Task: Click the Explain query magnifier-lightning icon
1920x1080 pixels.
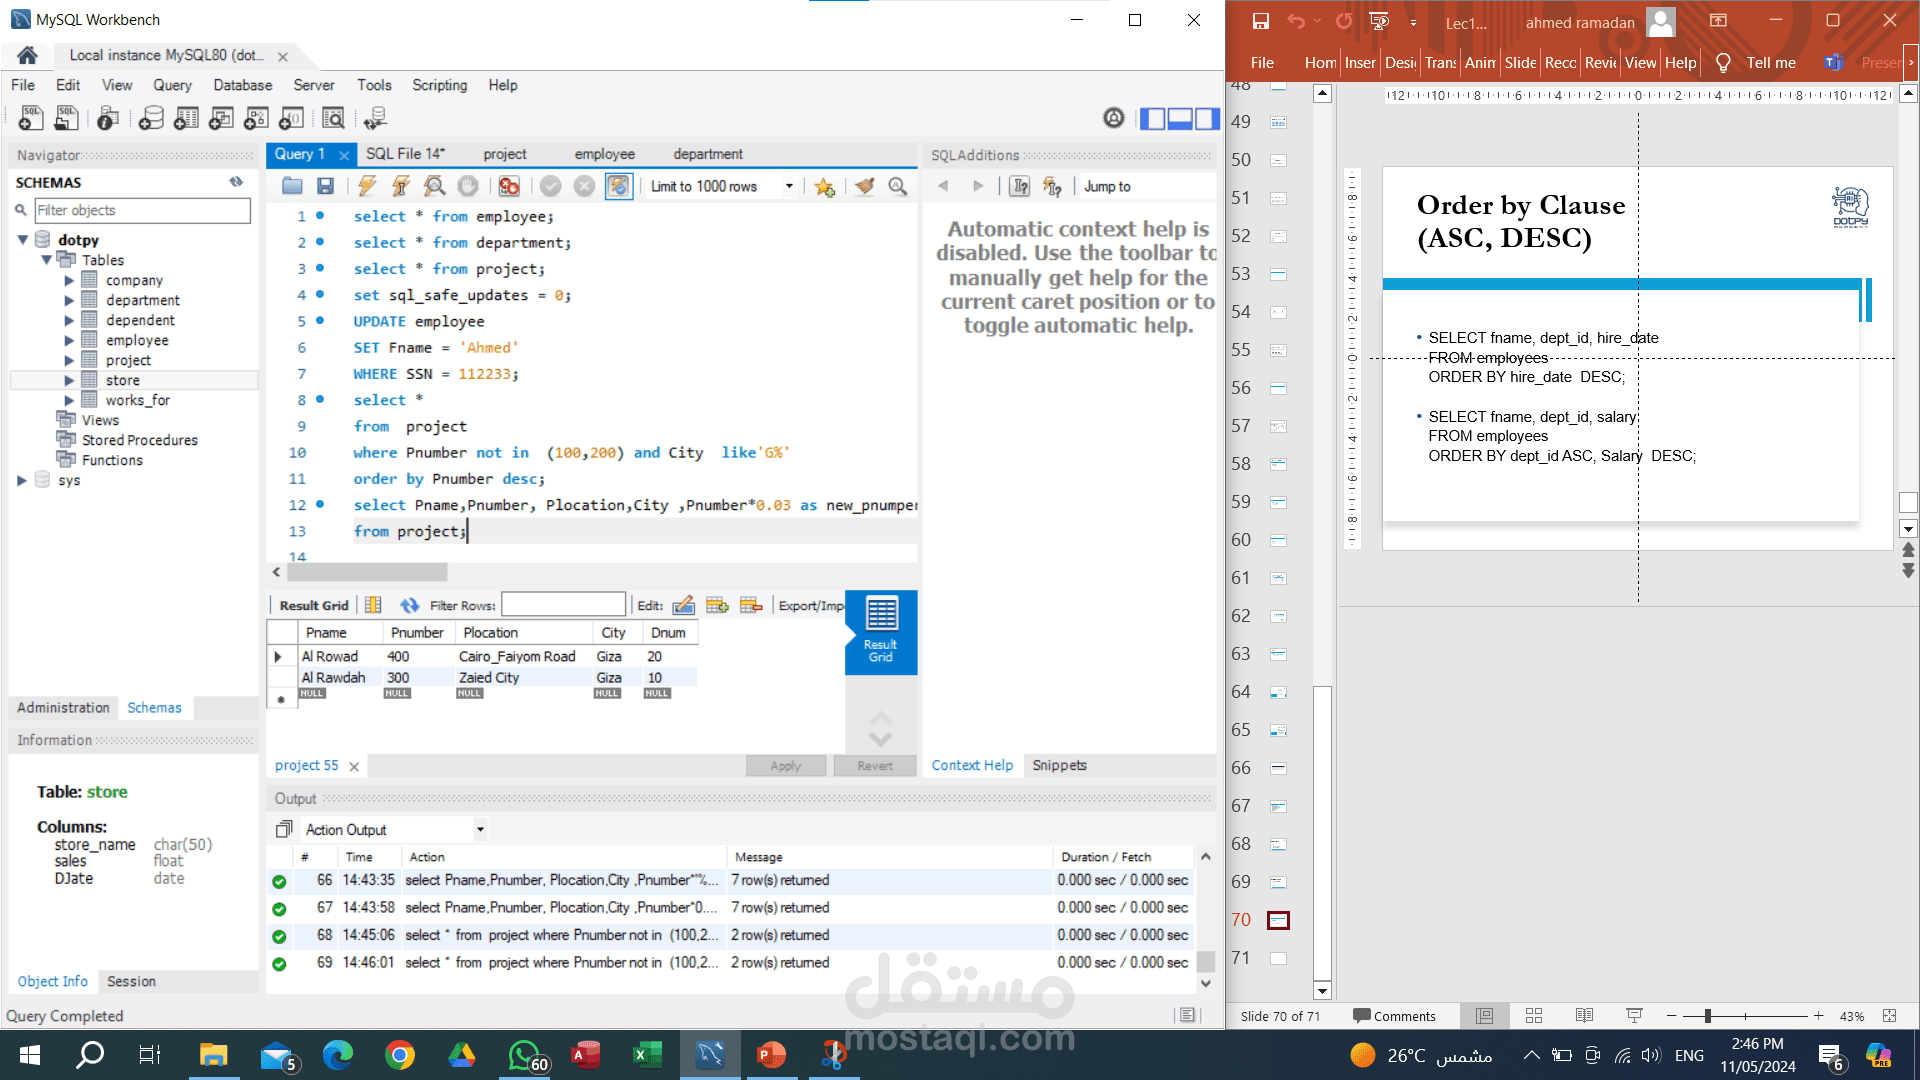Action: click(x=434, y=186)
